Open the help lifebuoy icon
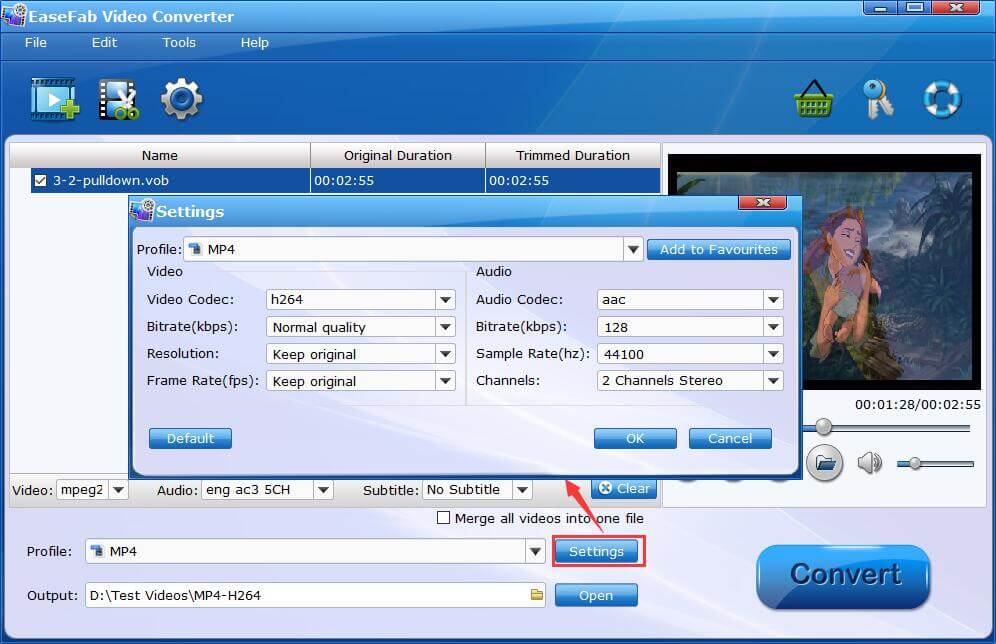This screenshot has height=644, width=996. point(941,99)
